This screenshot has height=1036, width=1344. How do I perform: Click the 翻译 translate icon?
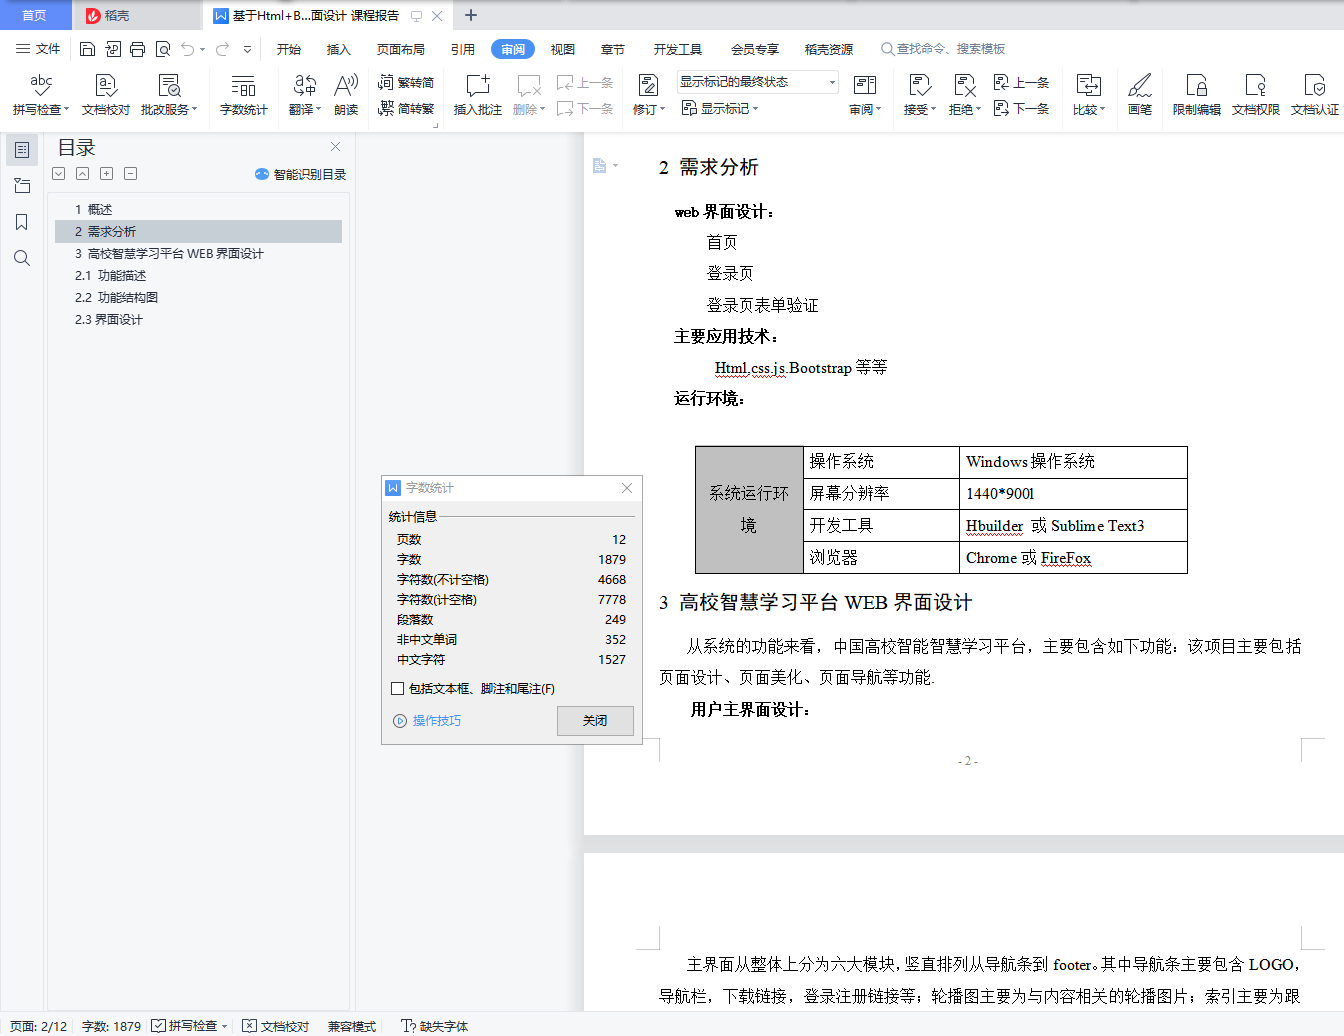click(305, 86)
